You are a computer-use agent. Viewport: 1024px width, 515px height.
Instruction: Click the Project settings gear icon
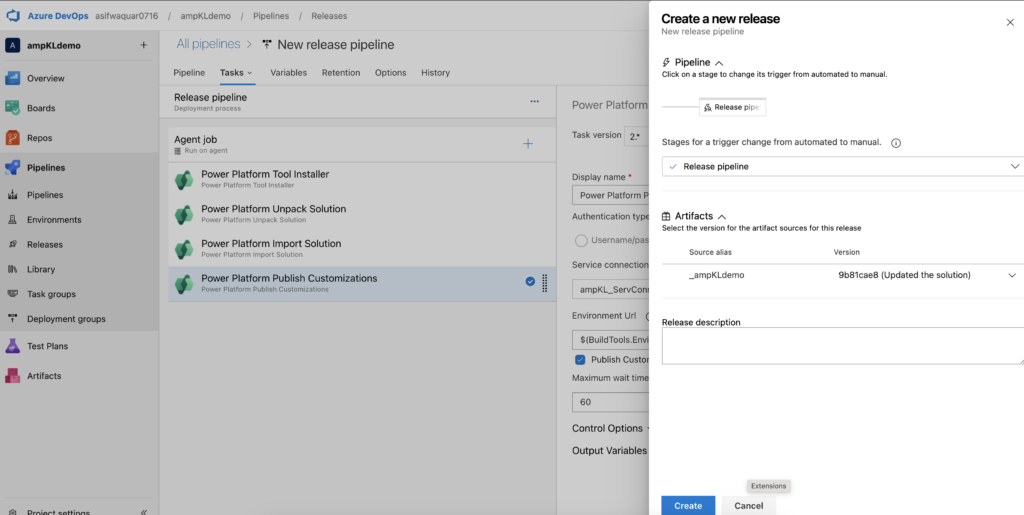click(12, 512)
